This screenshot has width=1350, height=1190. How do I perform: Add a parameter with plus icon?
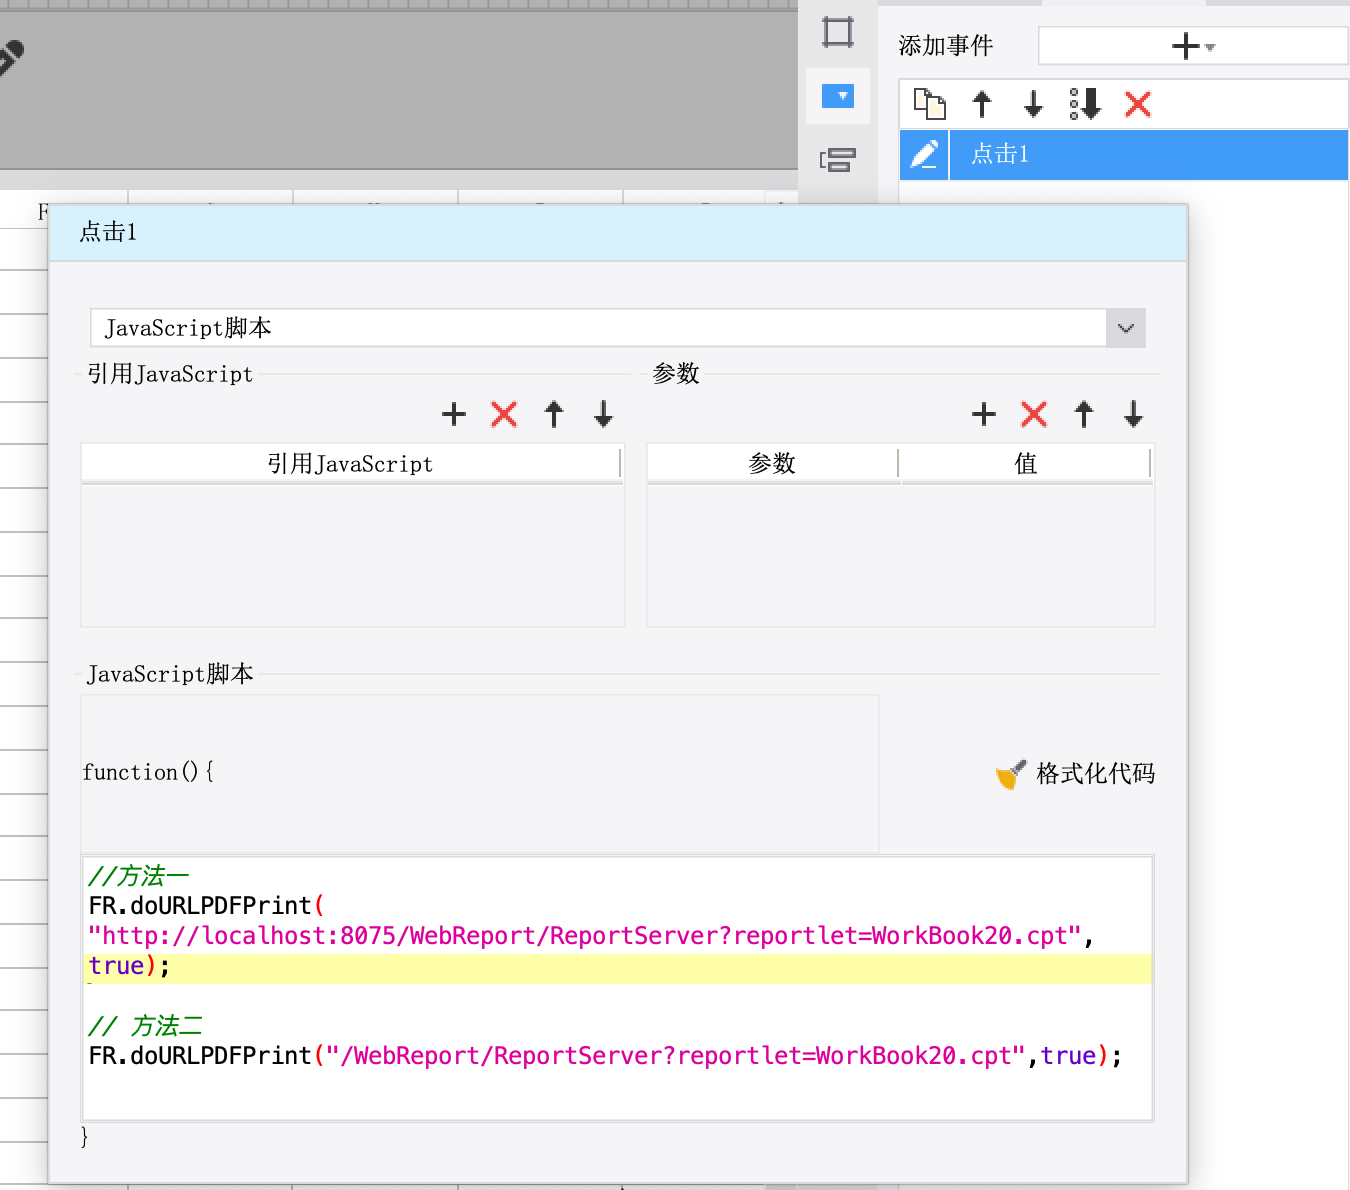tap(984, 414)
